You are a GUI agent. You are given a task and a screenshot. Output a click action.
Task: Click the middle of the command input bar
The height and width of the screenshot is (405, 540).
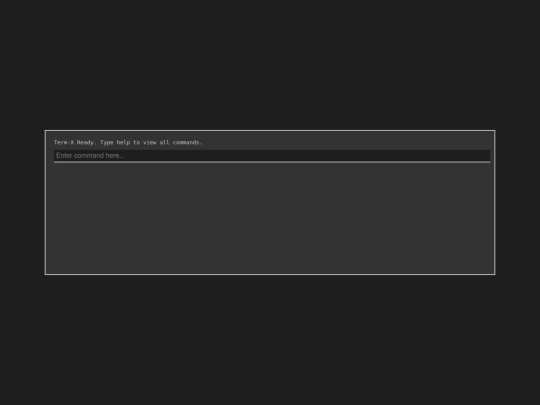pos(272,156)
